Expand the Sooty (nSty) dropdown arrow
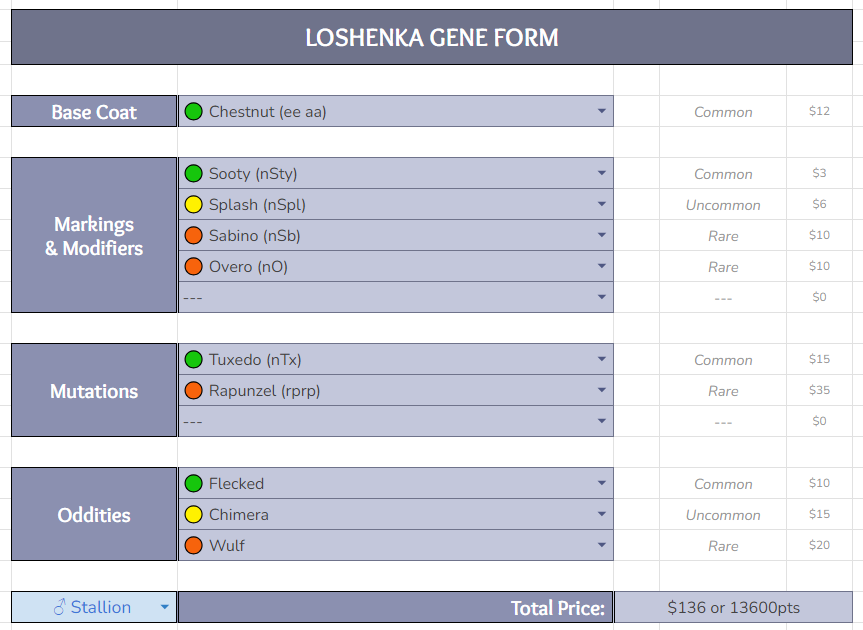863x630 pixels. tap(602, 173)
